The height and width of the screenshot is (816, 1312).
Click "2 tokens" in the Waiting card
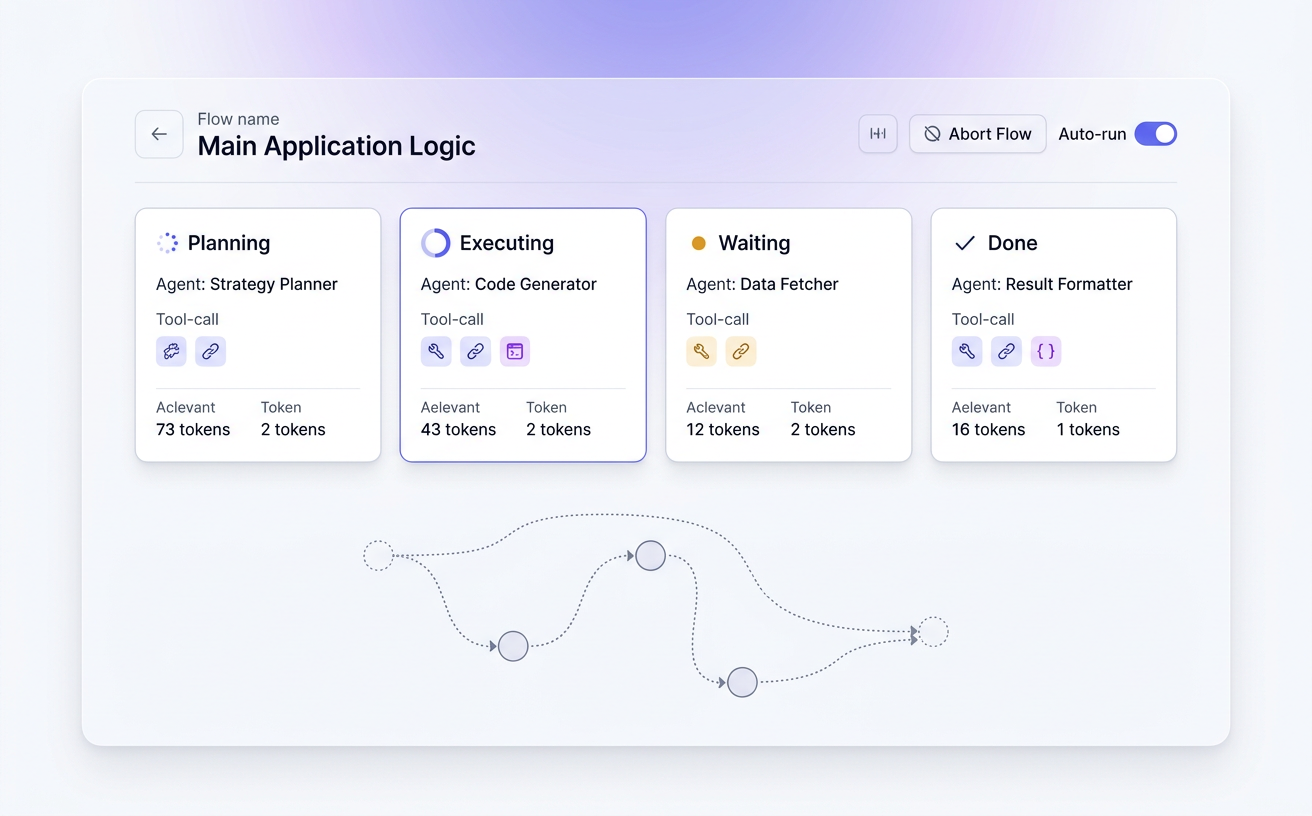coord(823,430)
